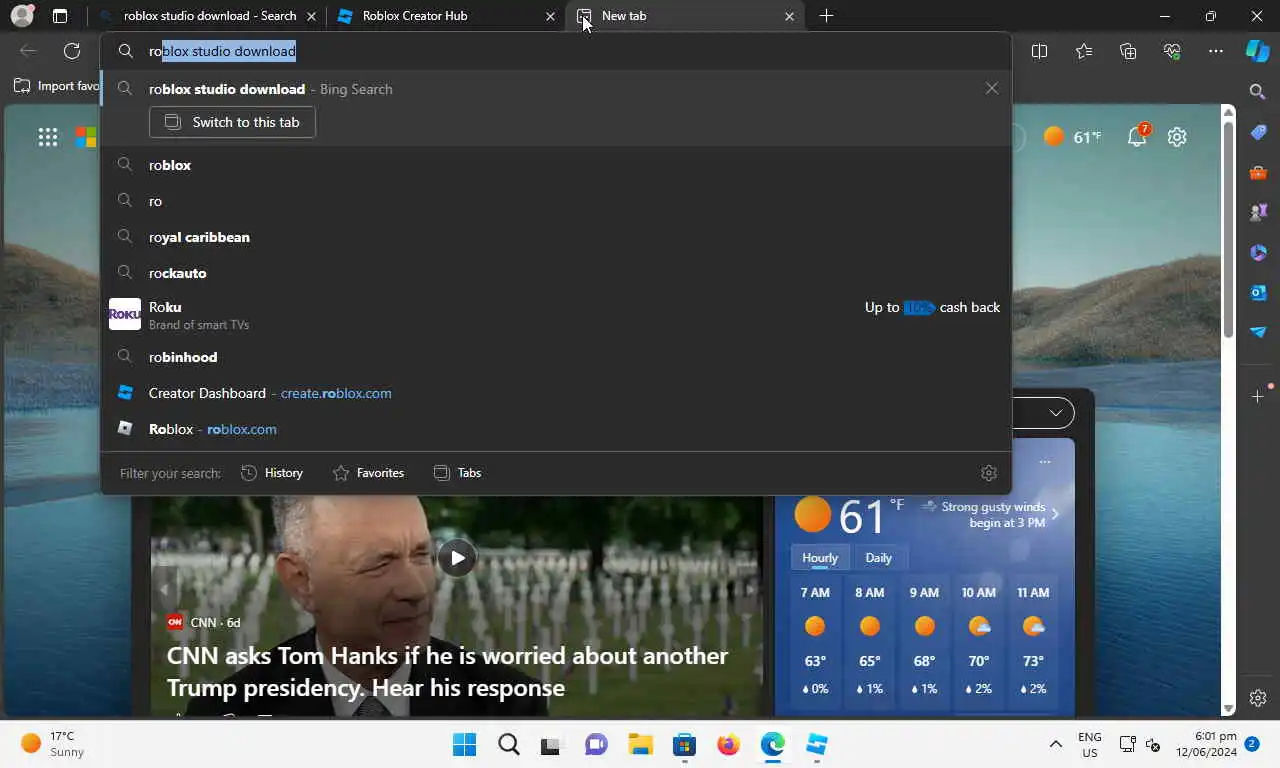1280x768 pixels.
Task: Select the robinhood suggestion
Action: [x=556, y=357]
